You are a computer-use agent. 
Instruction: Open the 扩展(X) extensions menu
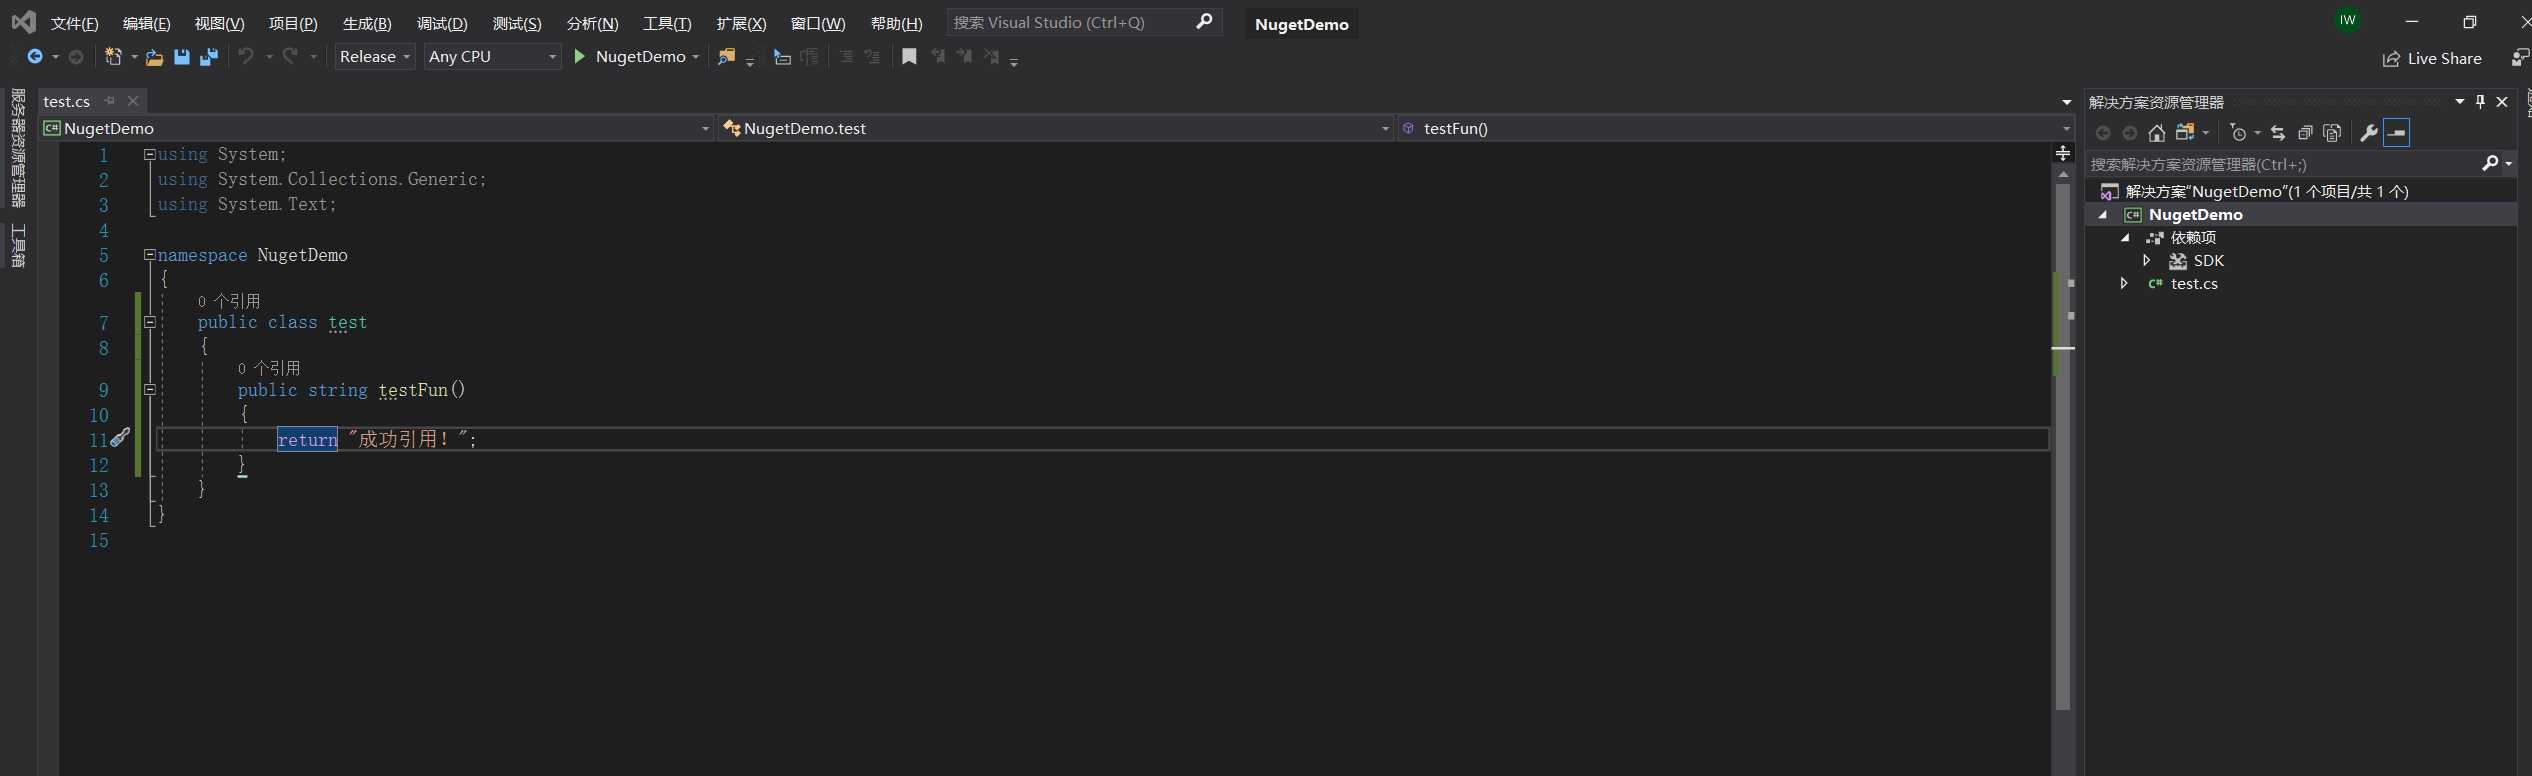[x=741, y=23]
